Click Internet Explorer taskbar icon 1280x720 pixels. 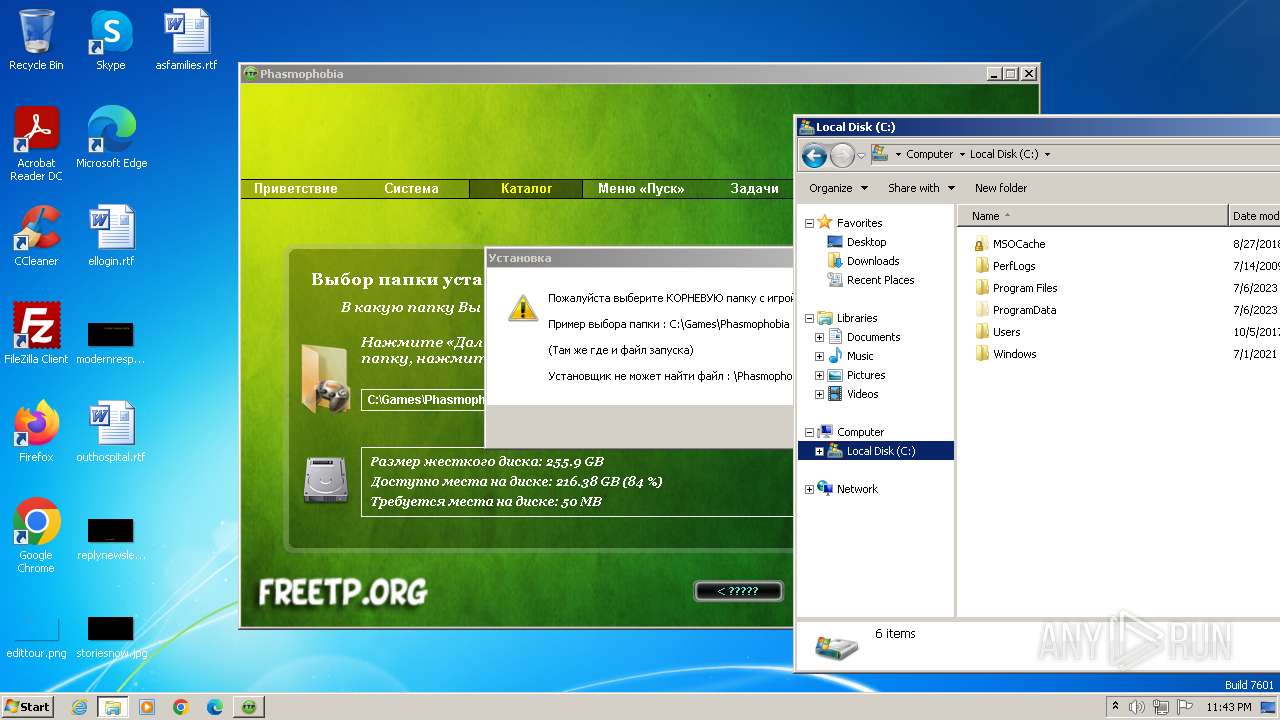pos(79,707)
